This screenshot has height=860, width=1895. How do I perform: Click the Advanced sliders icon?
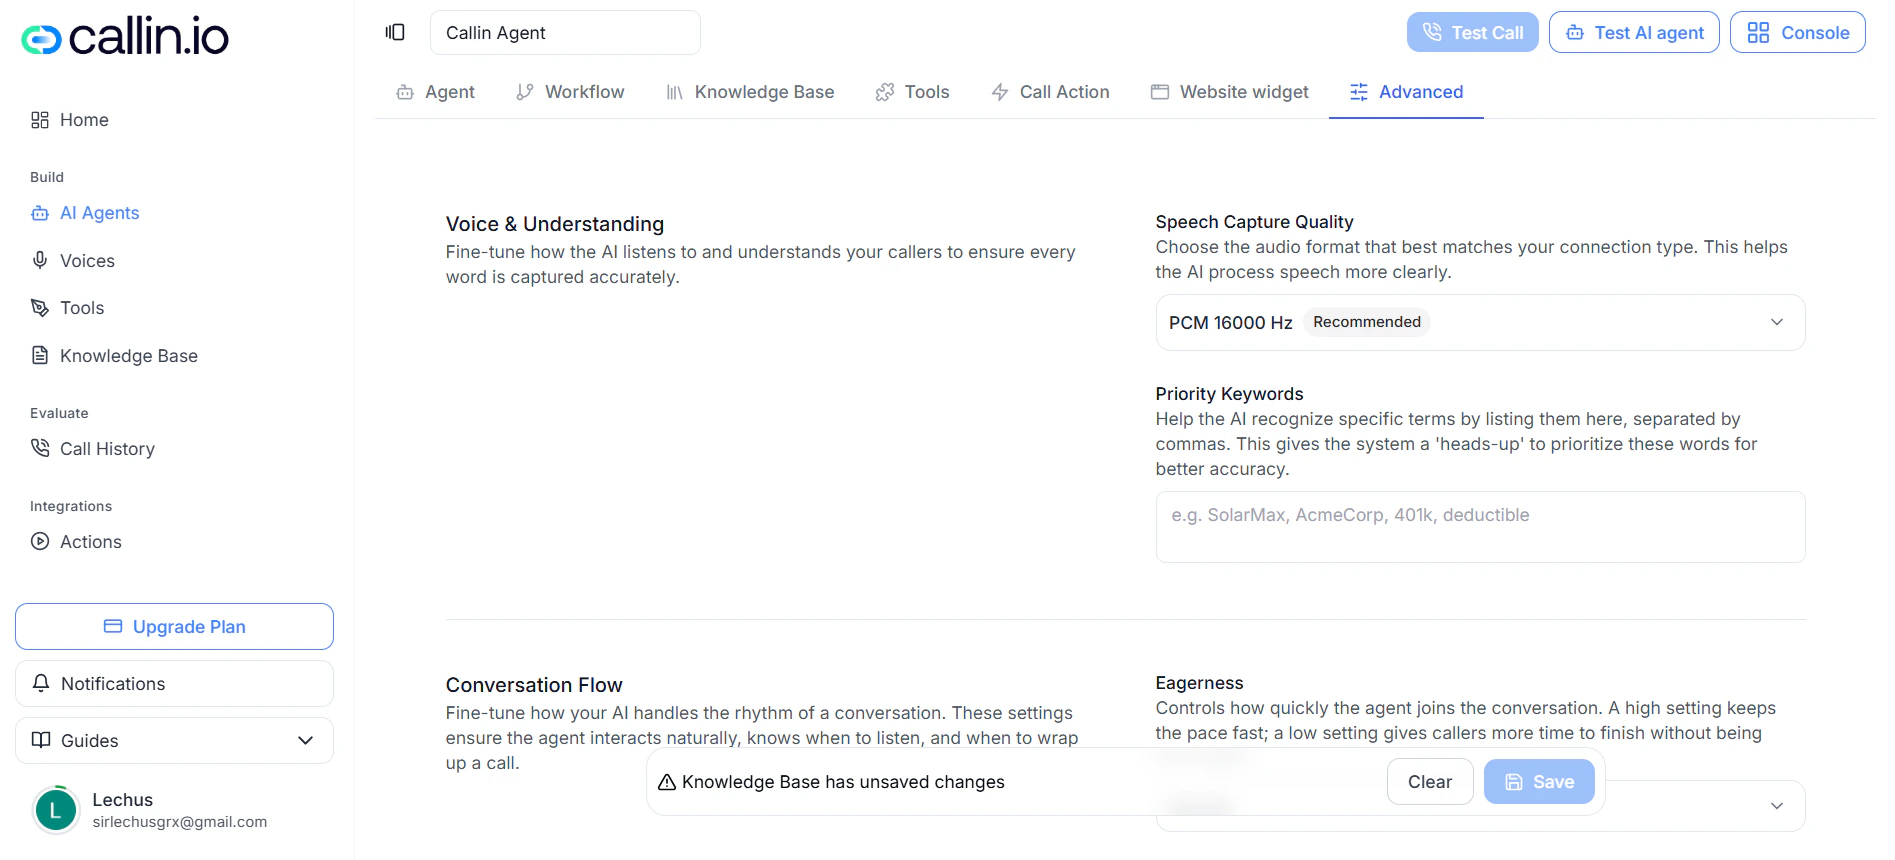click(x=1359, y=92)
